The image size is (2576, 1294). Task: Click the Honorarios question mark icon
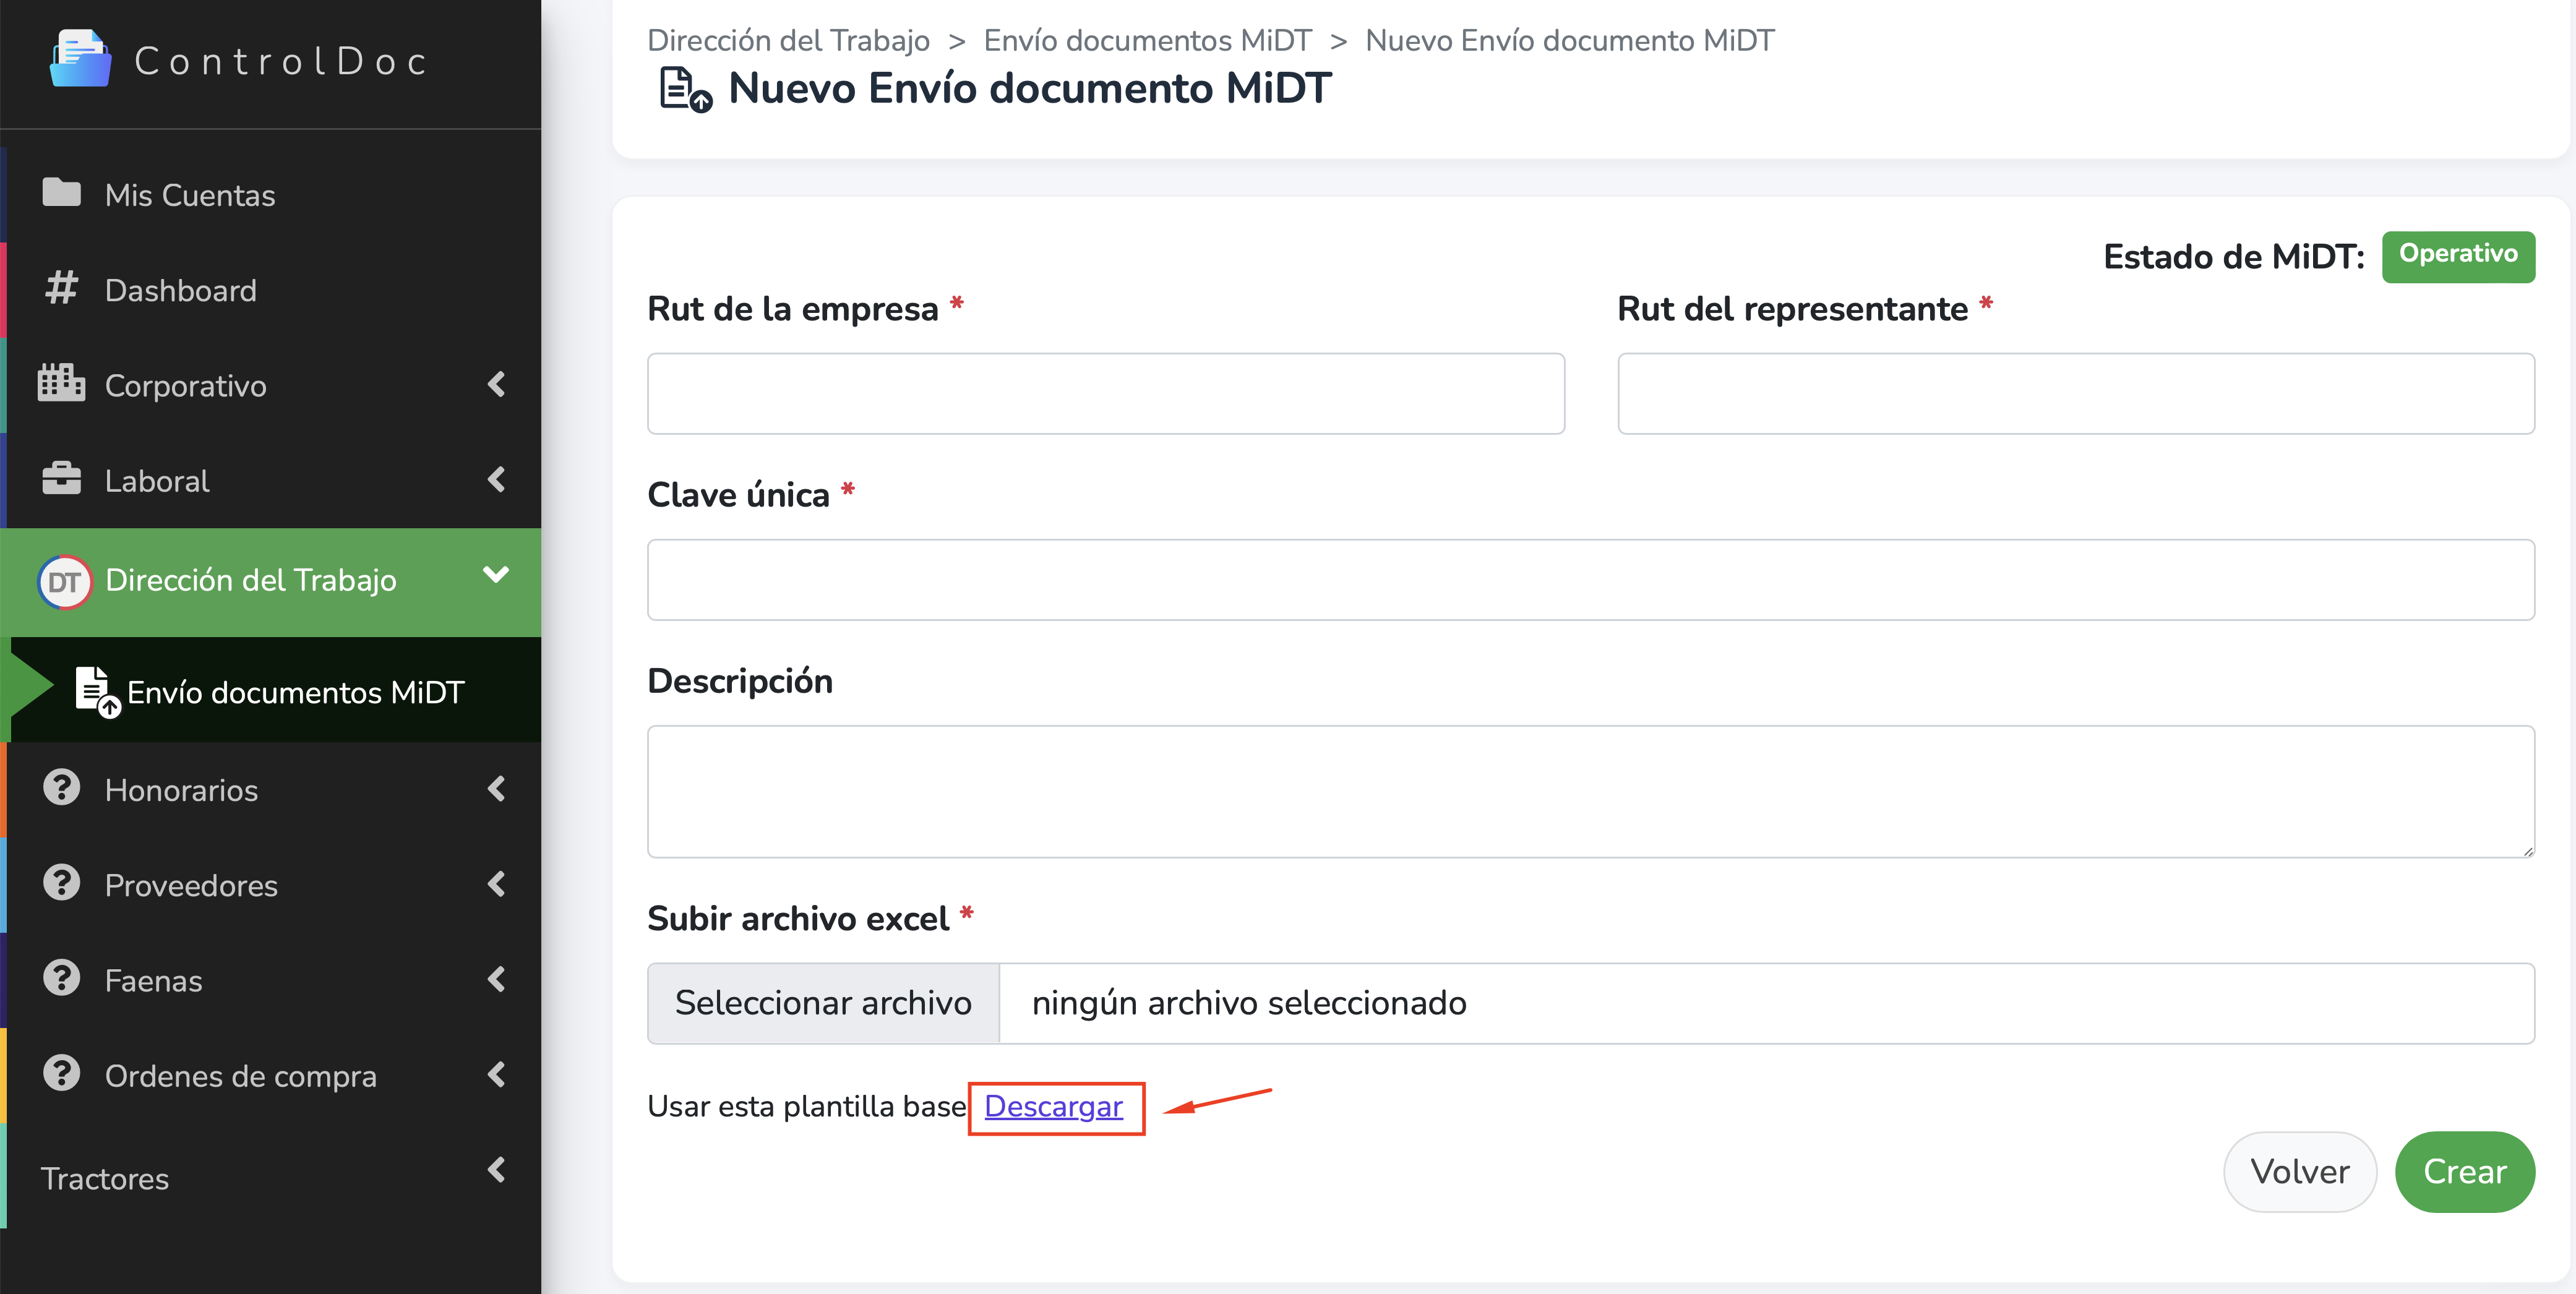(x=61, y=788)
